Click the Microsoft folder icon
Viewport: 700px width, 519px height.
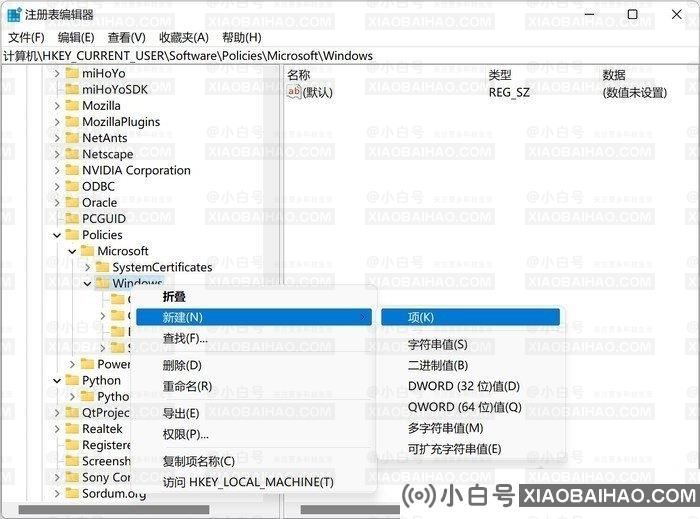pos(87,251)
